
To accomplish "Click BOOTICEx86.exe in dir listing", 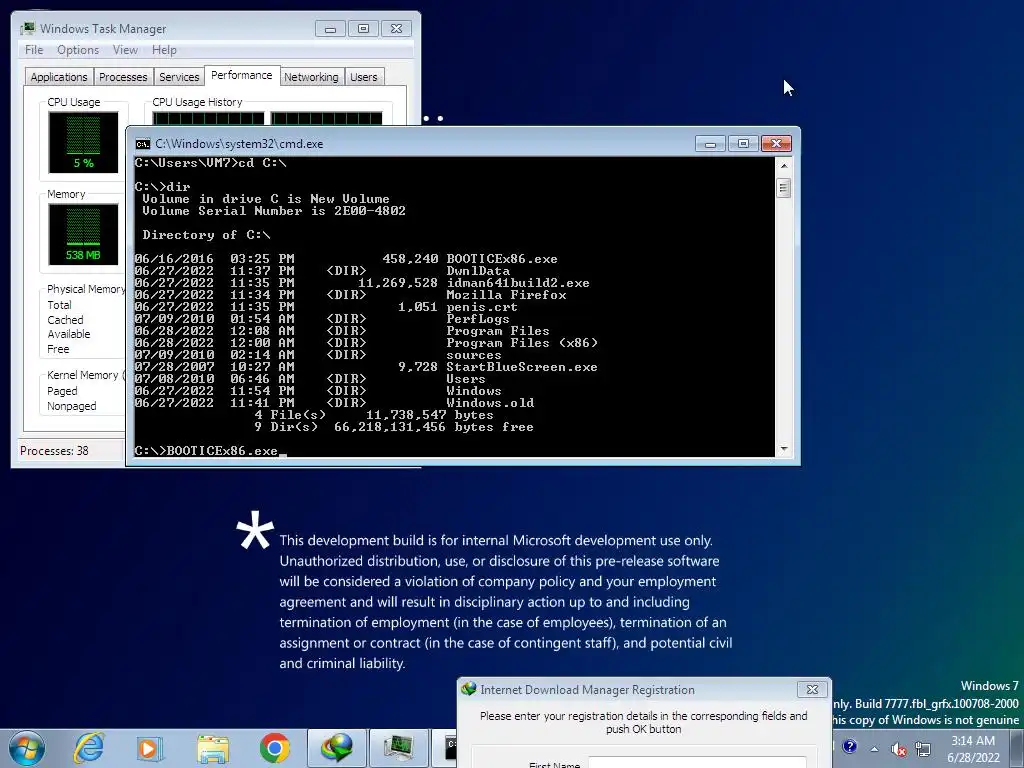I will (502, 259).
